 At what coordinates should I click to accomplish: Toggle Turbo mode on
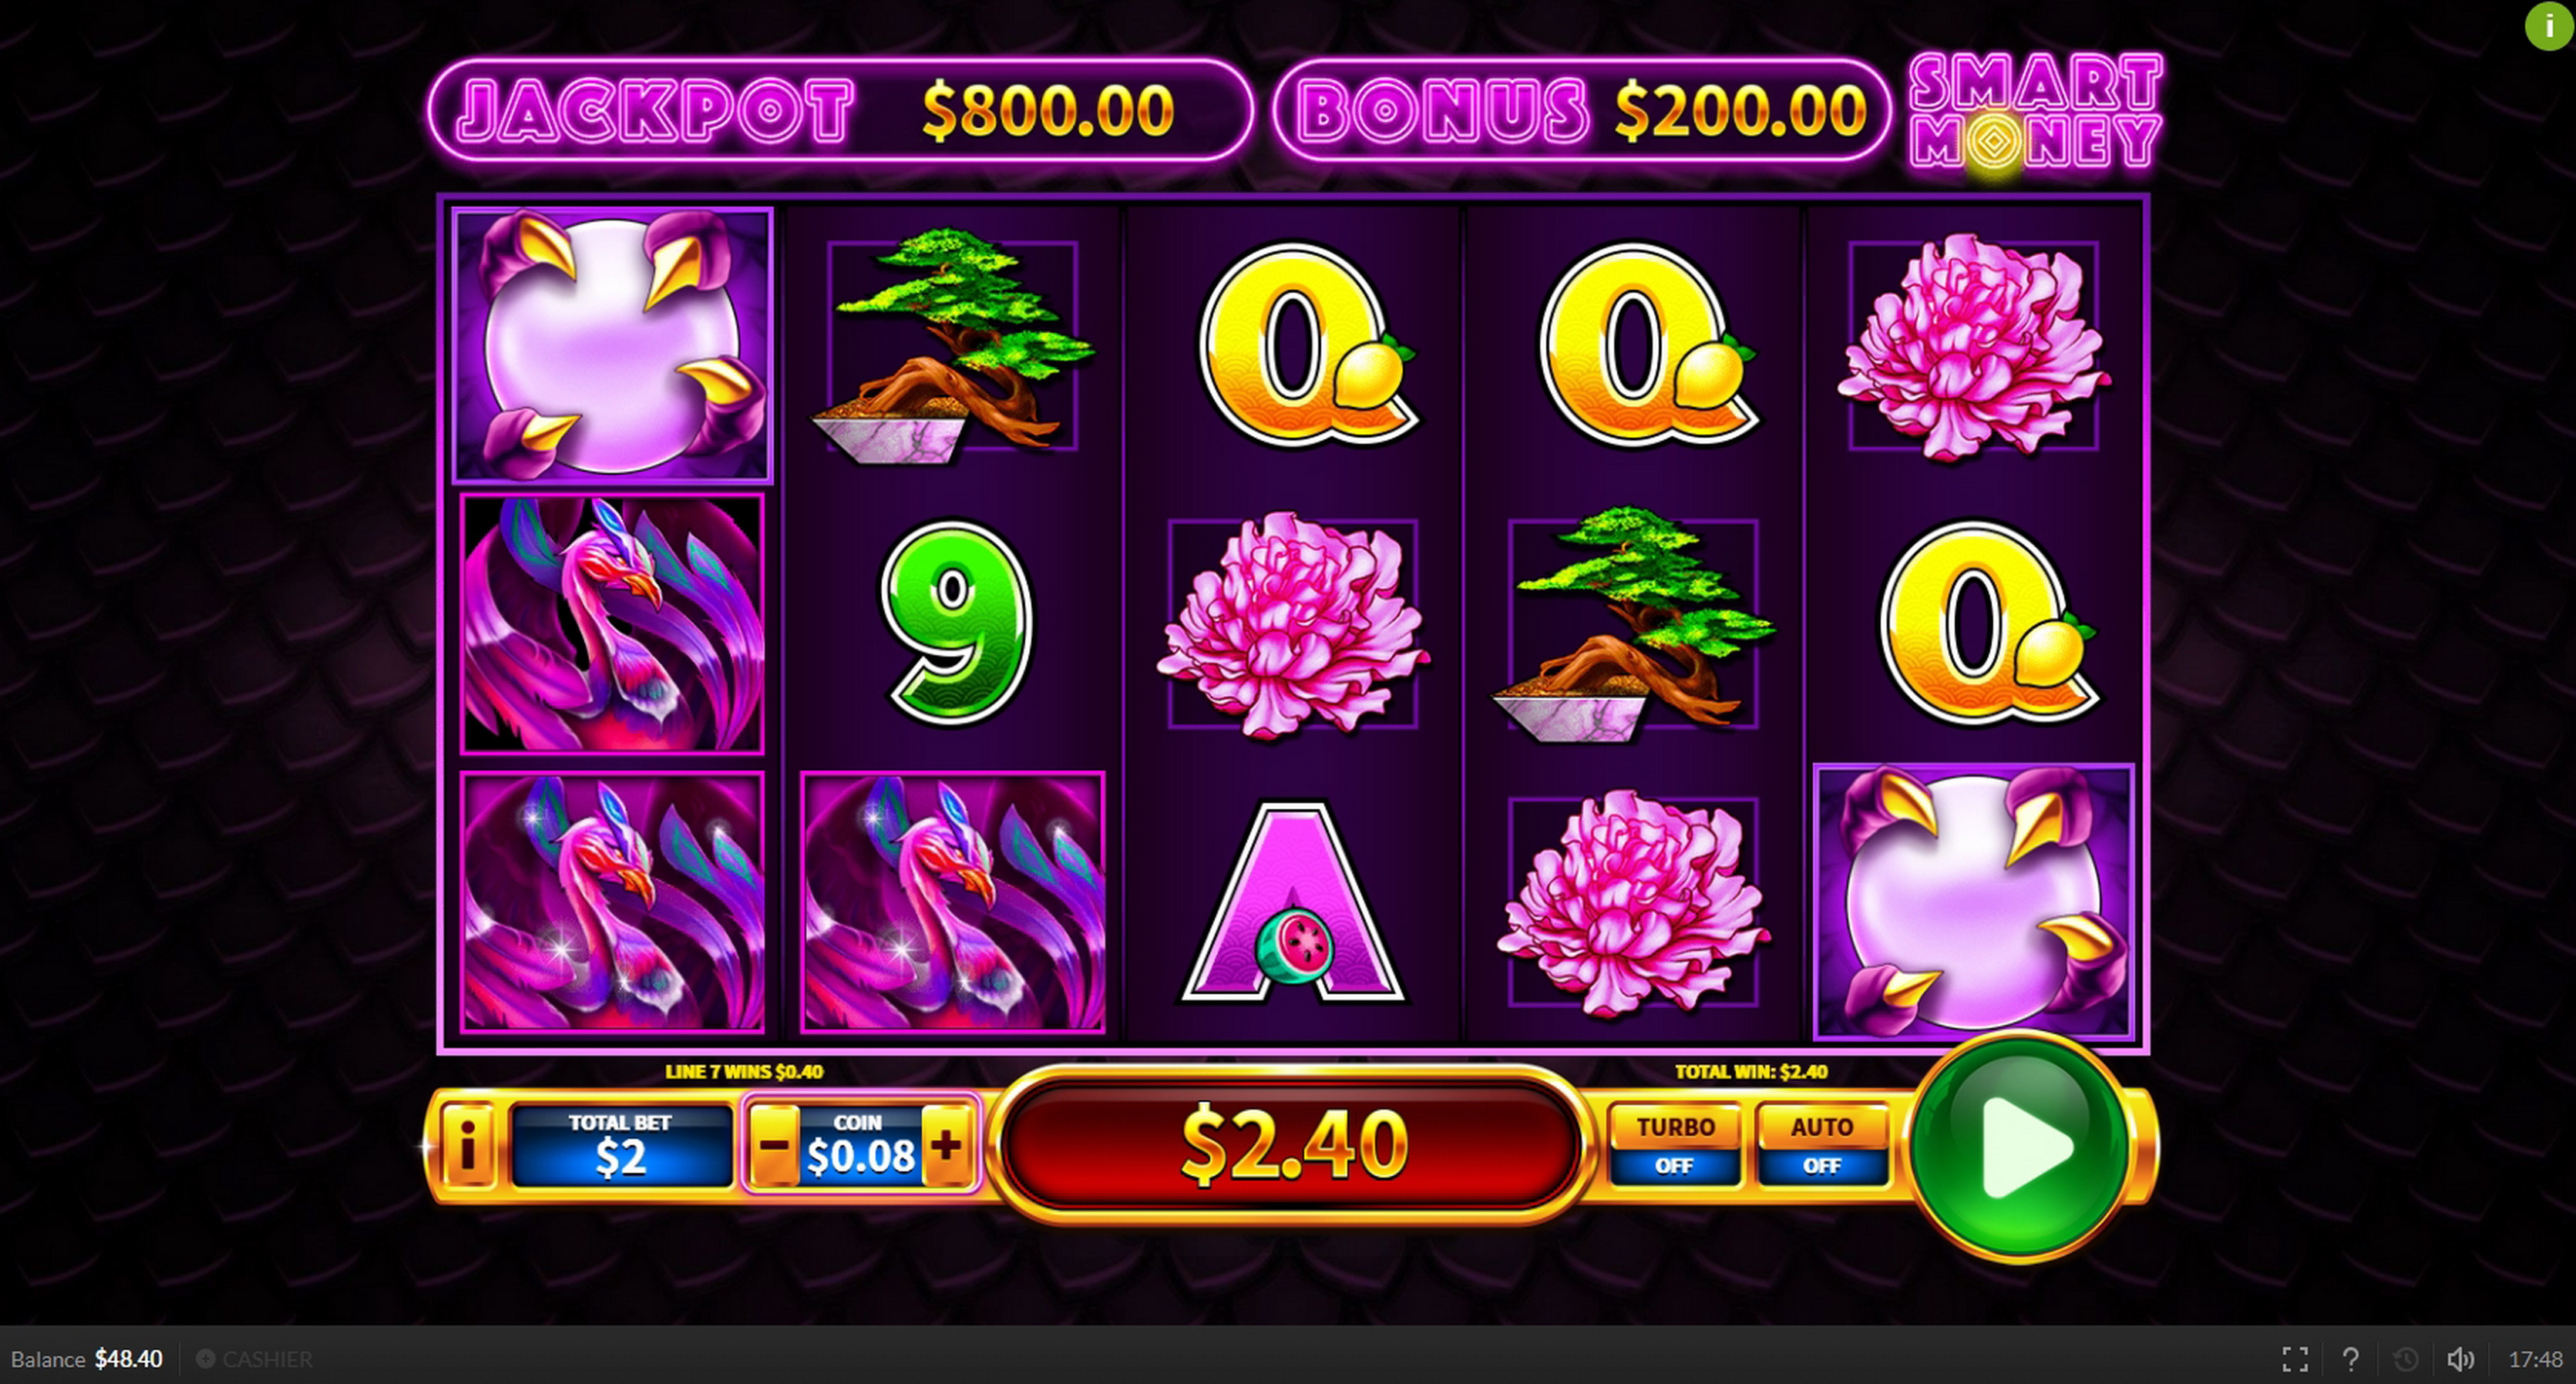1675,1145
